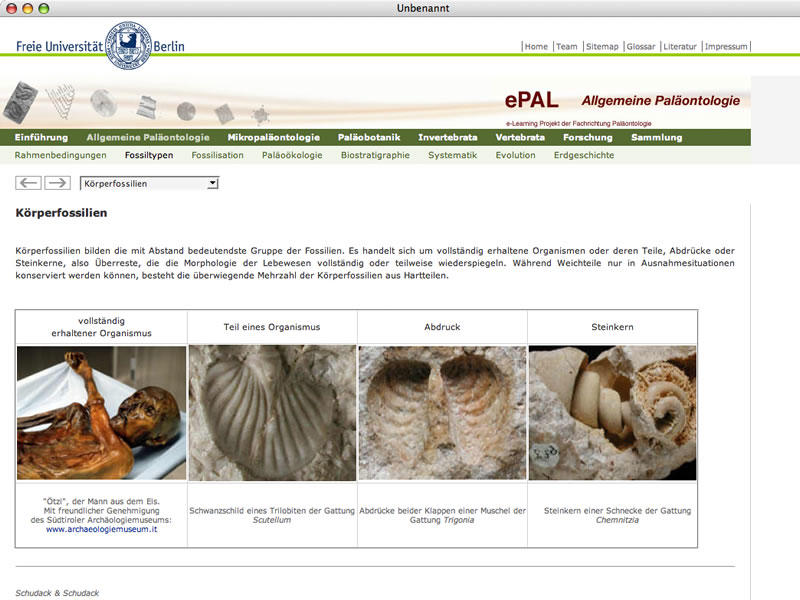
Task: Open the Mikropaläontologie menu item
Action: click(273, 137)
